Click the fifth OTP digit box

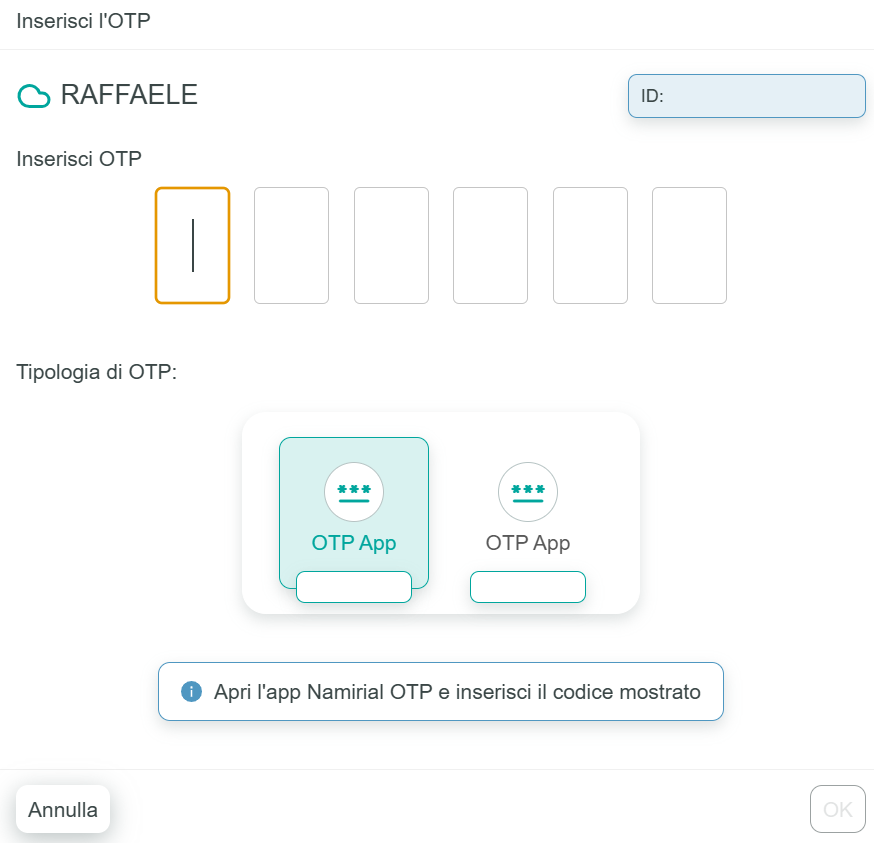(x=590, y=245)
